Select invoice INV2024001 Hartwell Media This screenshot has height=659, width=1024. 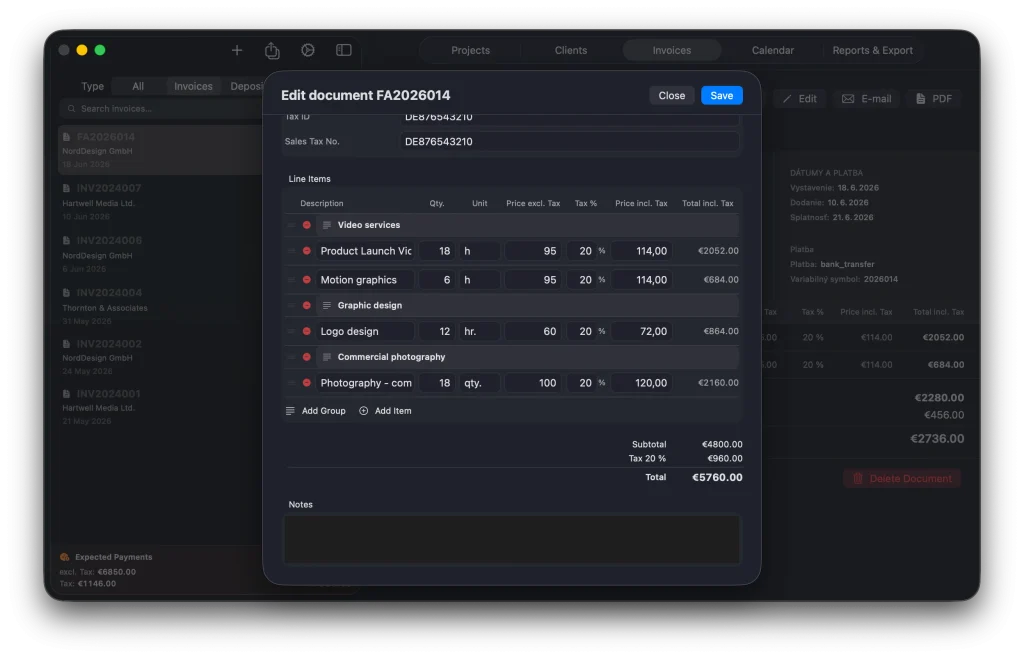tap(160, 407)
